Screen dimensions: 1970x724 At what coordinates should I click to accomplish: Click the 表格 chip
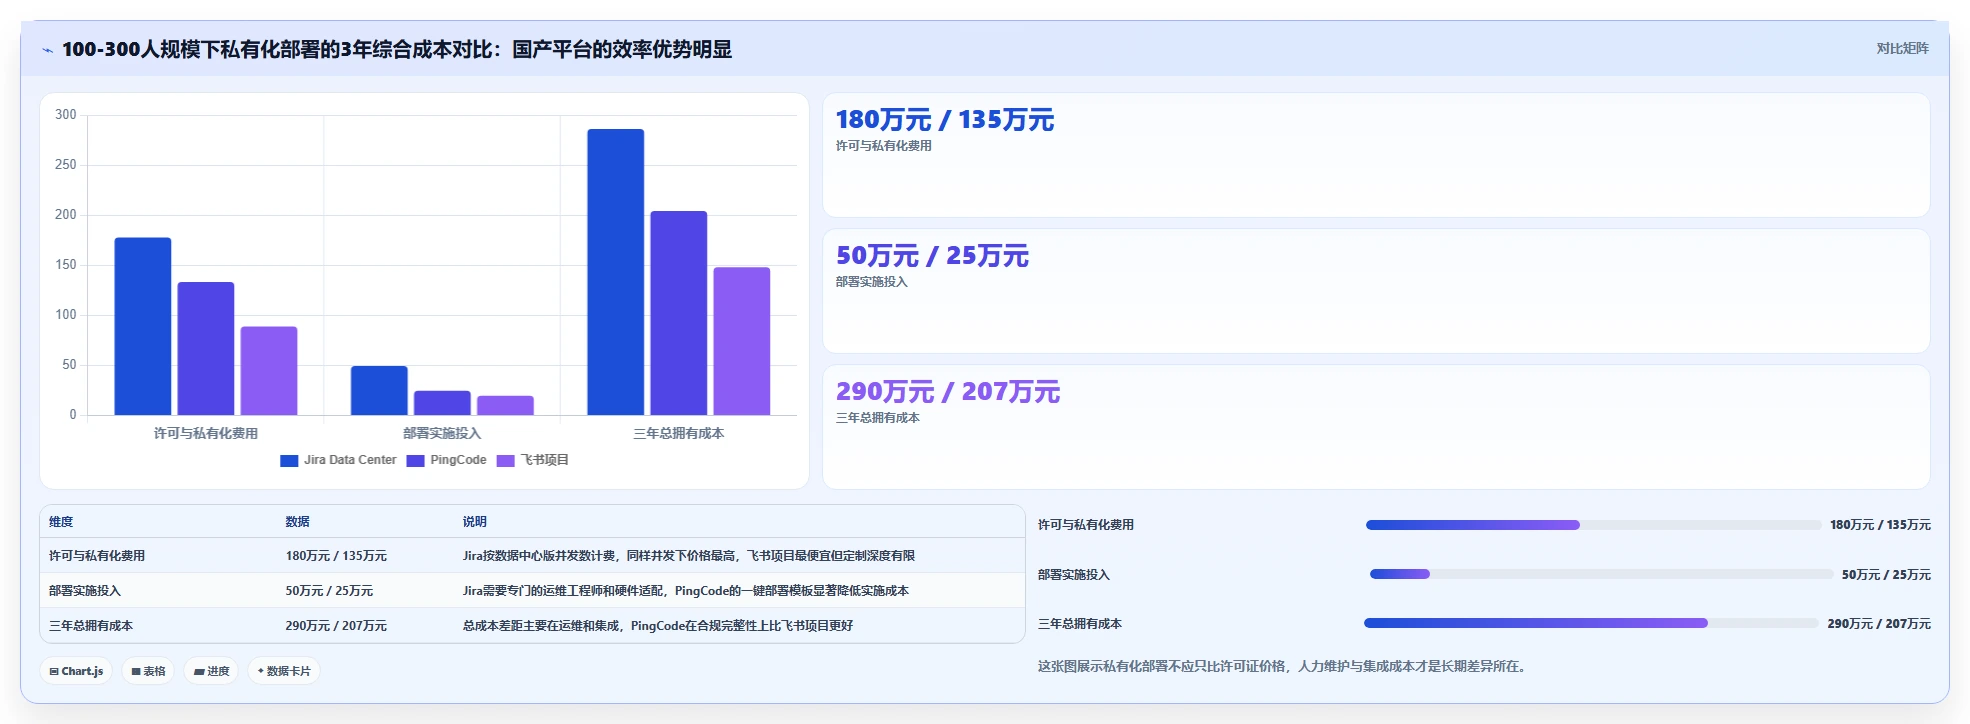pos(149,671)
